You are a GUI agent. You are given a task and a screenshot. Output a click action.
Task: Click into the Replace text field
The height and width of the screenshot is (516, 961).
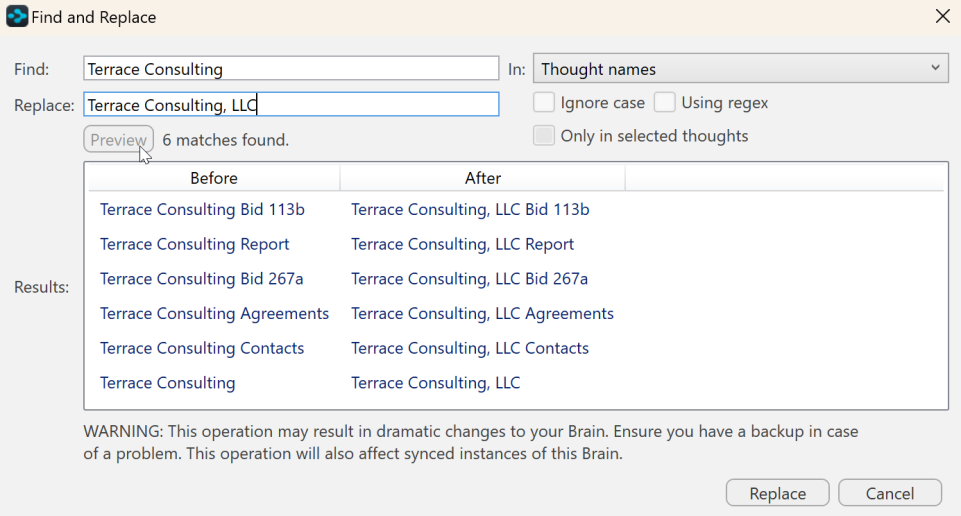290,105
